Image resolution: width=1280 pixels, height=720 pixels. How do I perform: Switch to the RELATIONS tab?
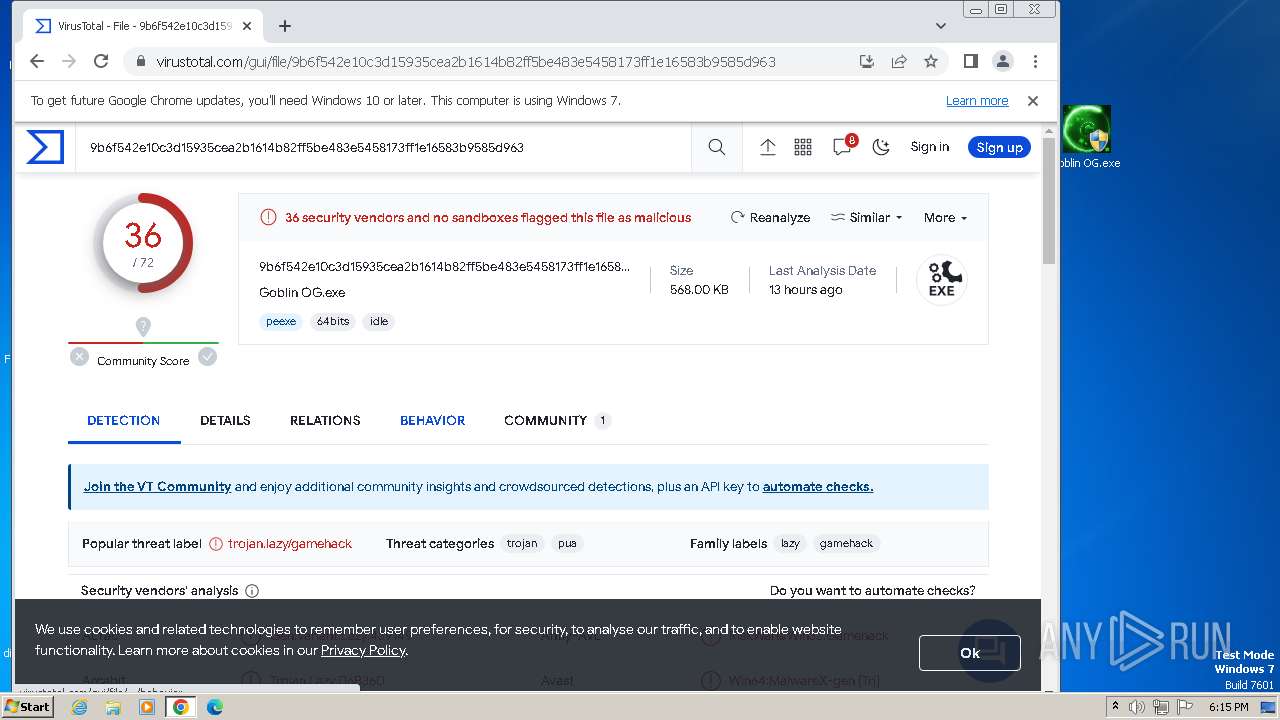[325, 420]
